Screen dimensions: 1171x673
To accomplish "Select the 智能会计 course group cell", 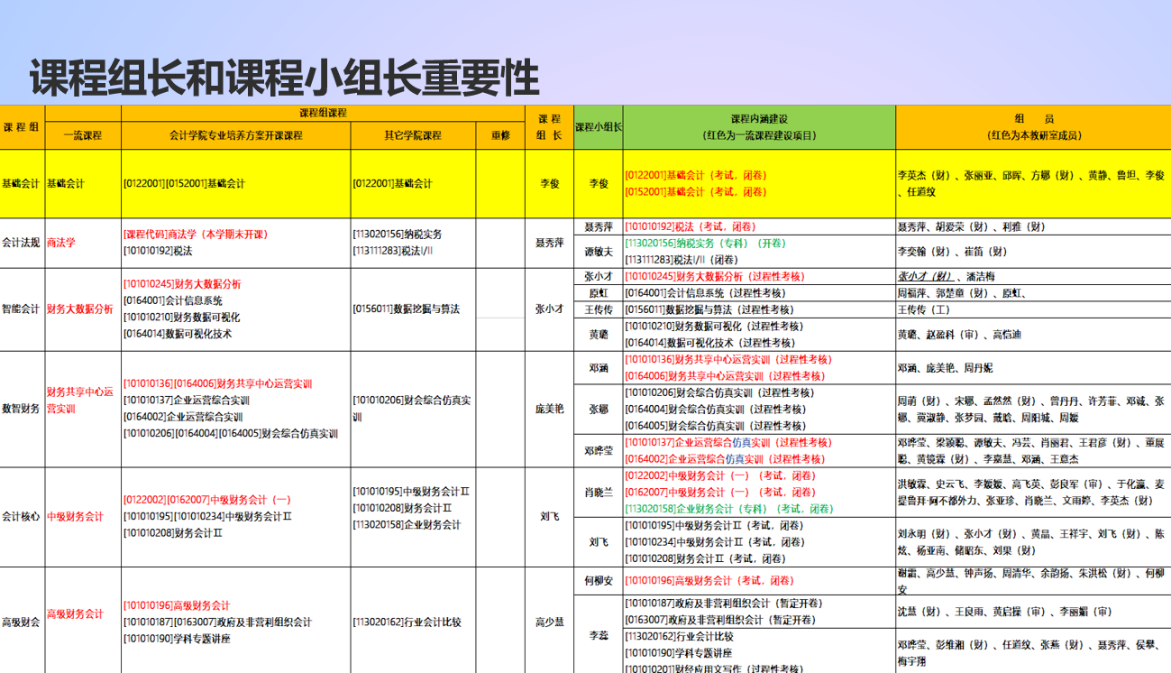I will click(x=22, y=309).
